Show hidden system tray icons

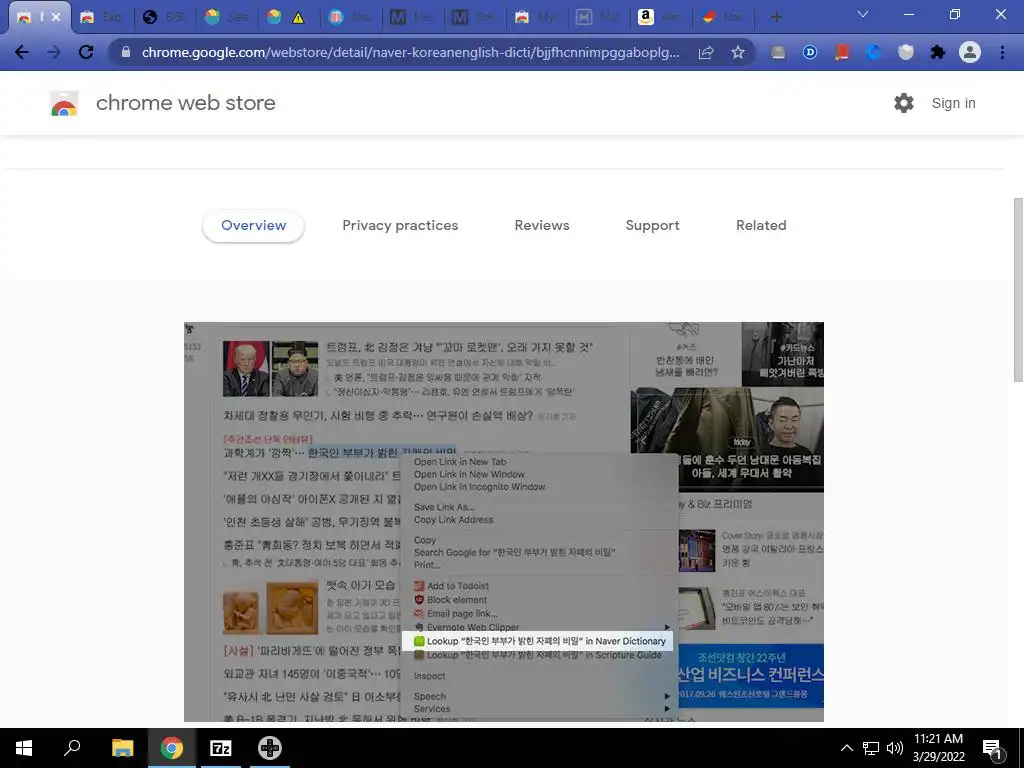pos(846,748)
